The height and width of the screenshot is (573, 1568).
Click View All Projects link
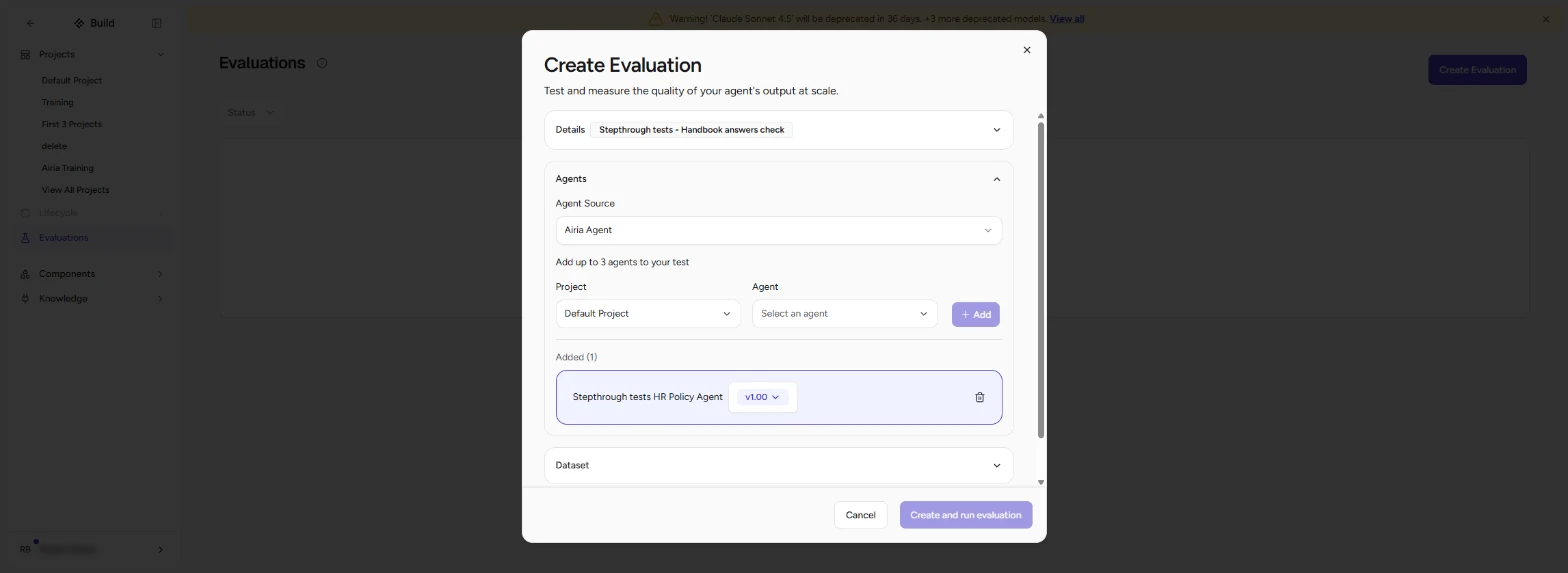(75, 190)
